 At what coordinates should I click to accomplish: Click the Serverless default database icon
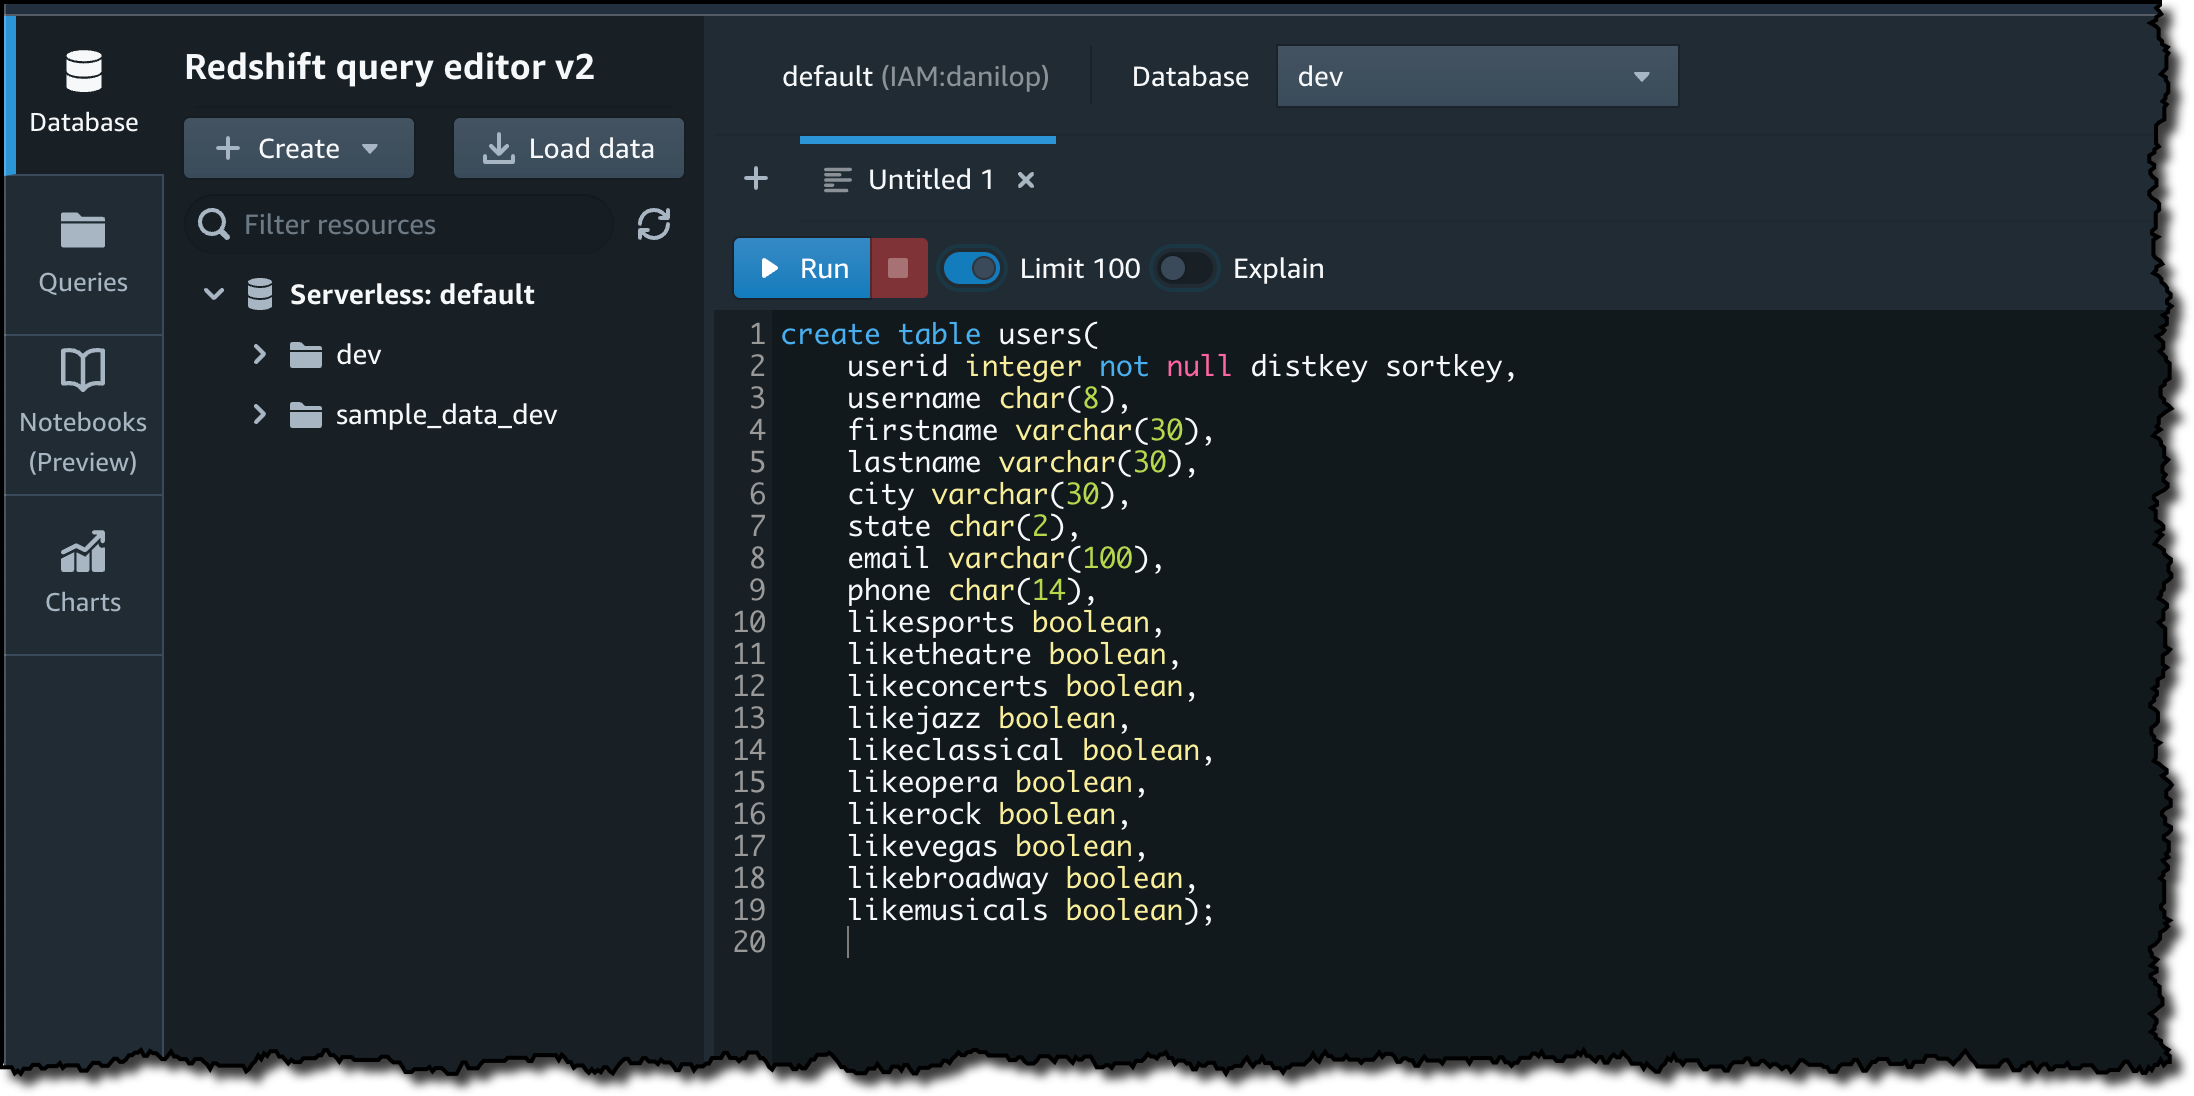[x=260, y=294]
